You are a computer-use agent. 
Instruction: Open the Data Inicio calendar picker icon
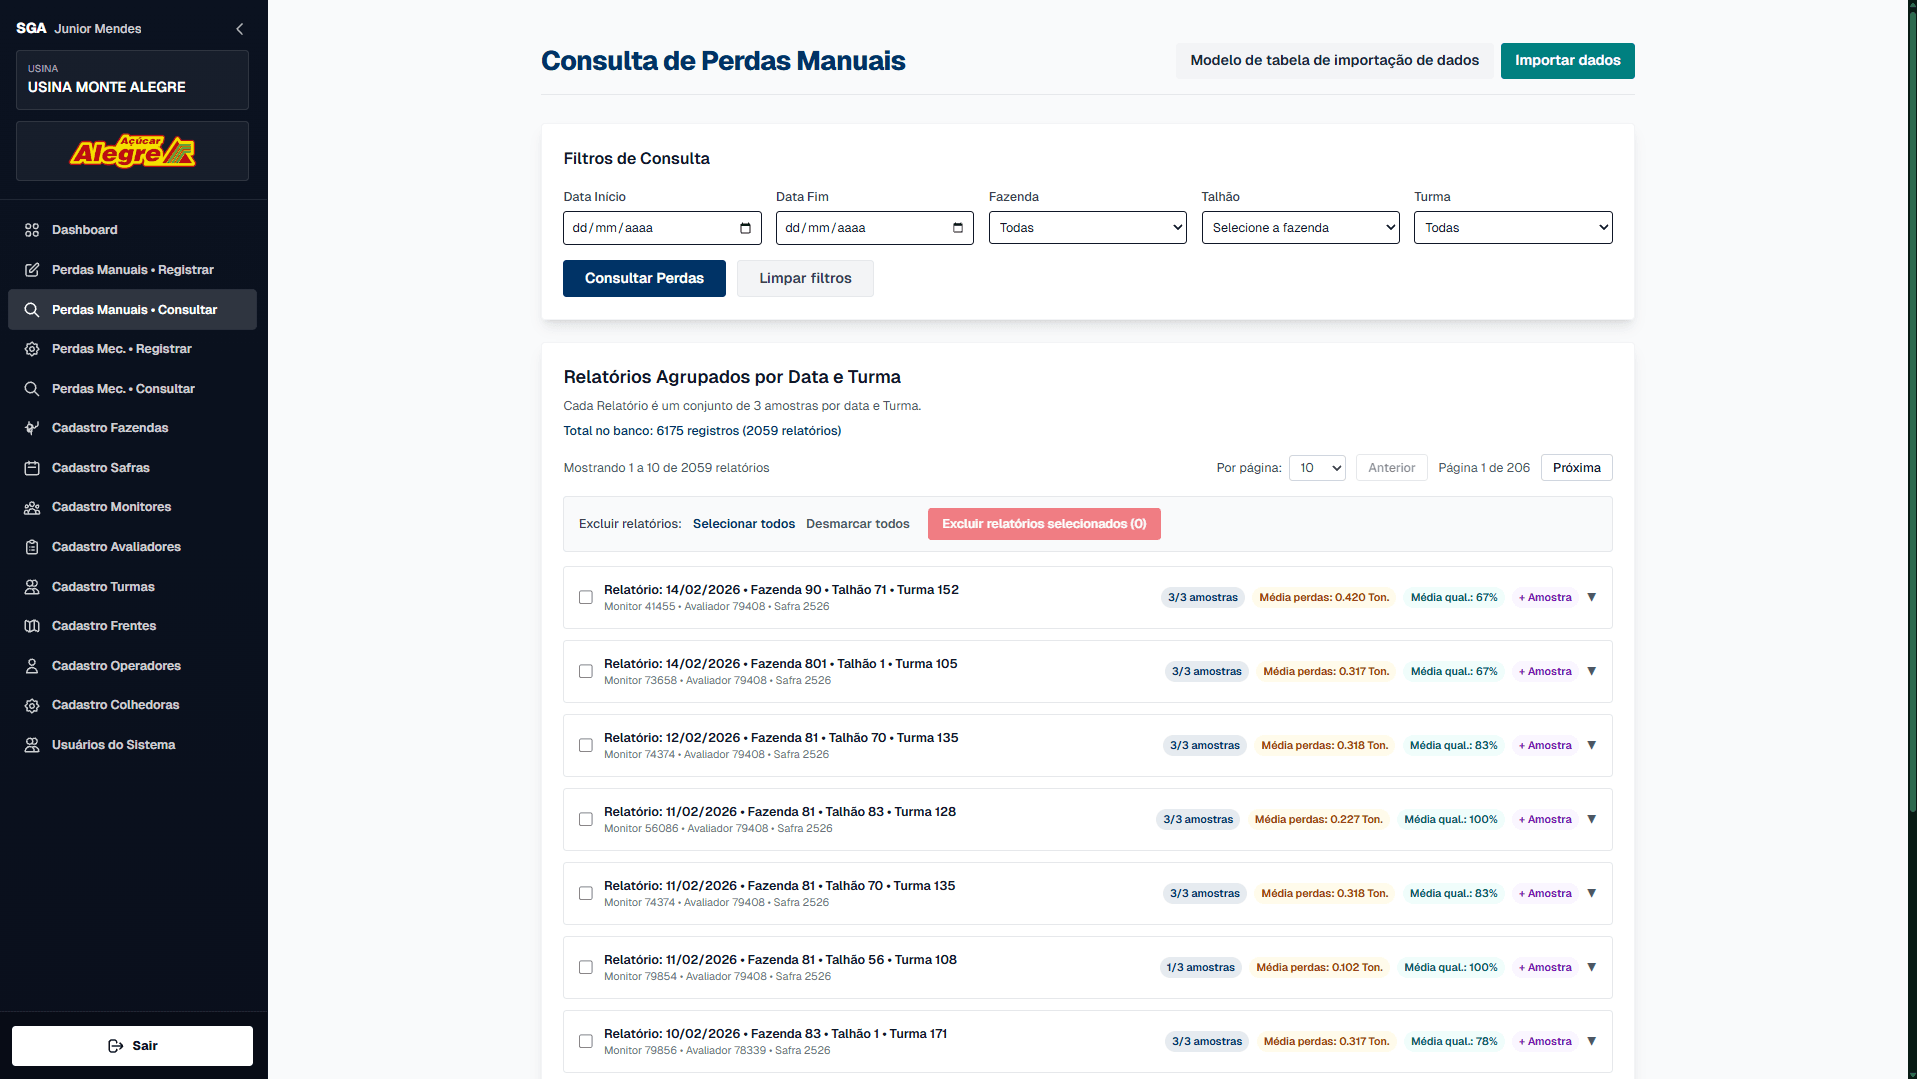[x=745, y=228]
